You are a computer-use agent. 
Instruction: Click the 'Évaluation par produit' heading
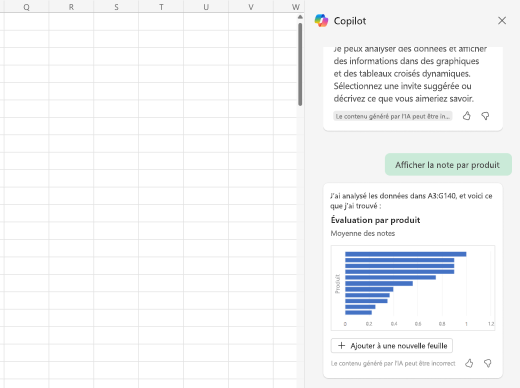pos(375,220)
